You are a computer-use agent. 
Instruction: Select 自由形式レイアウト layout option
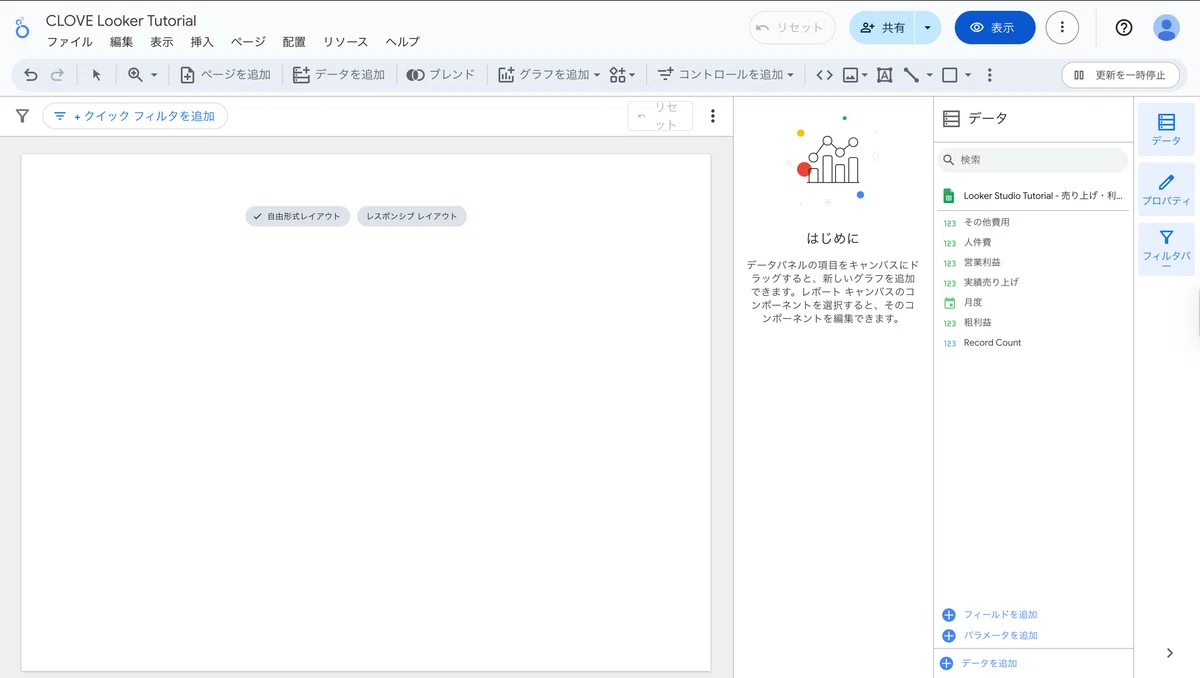pos(298,216)
